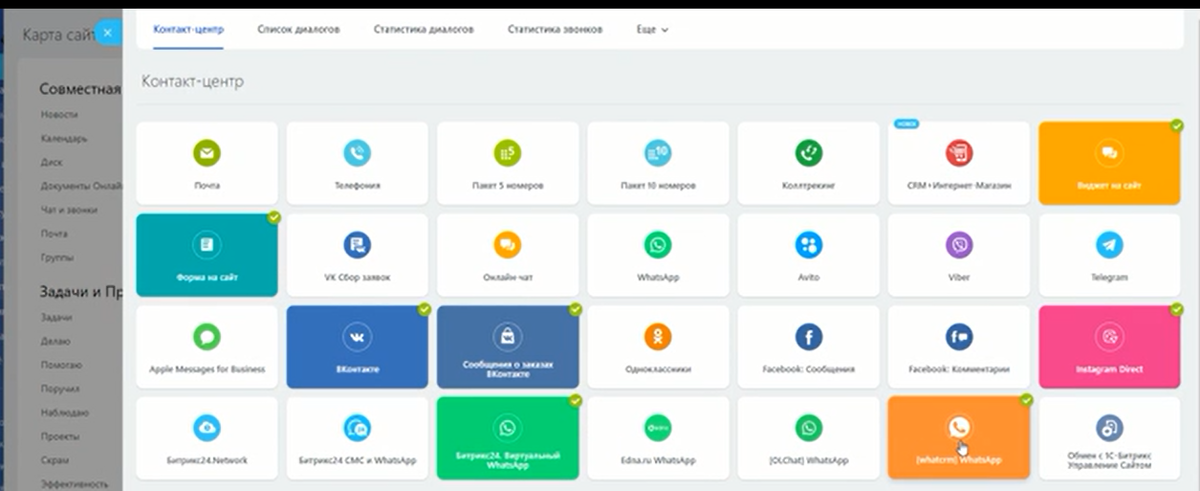The width and height of the screenshot is (1200, 491).
Task: Select the Пакет 10 номеров icon
Action: point(657,153)
